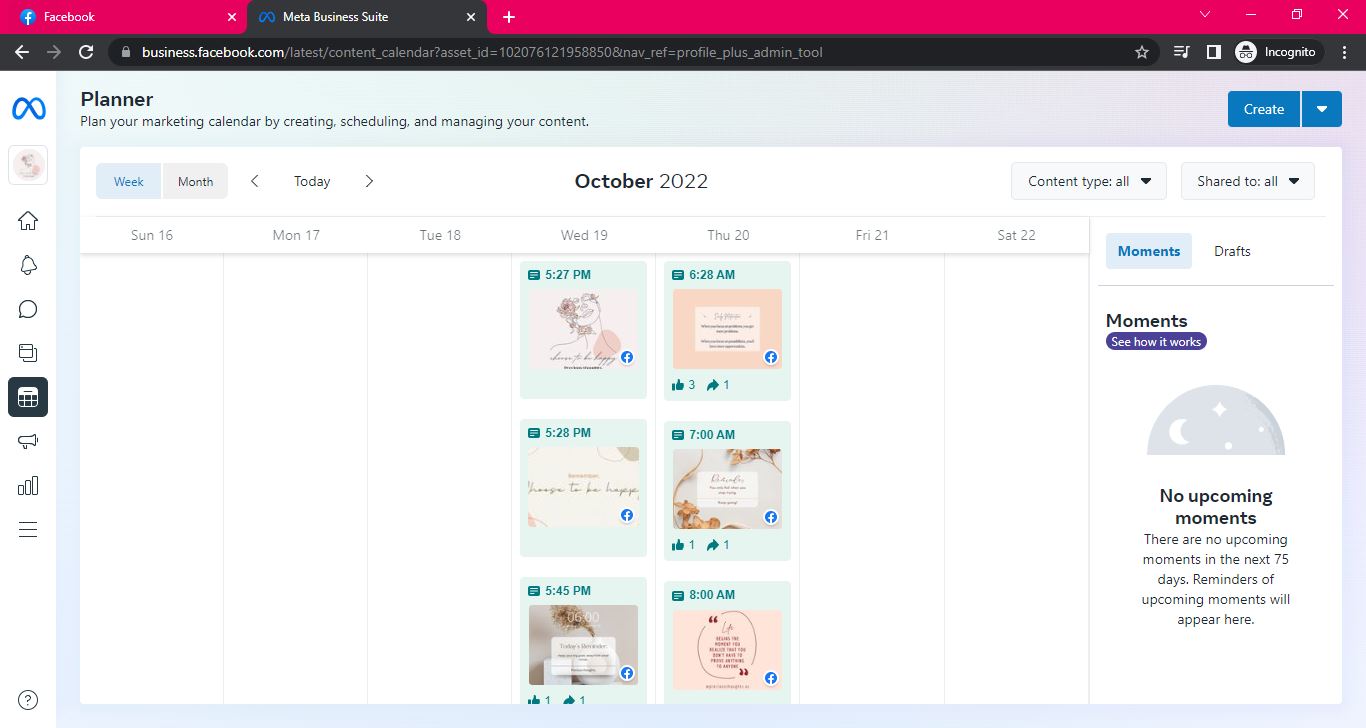Close the Facebook browser tab

(x=232, y=17)
